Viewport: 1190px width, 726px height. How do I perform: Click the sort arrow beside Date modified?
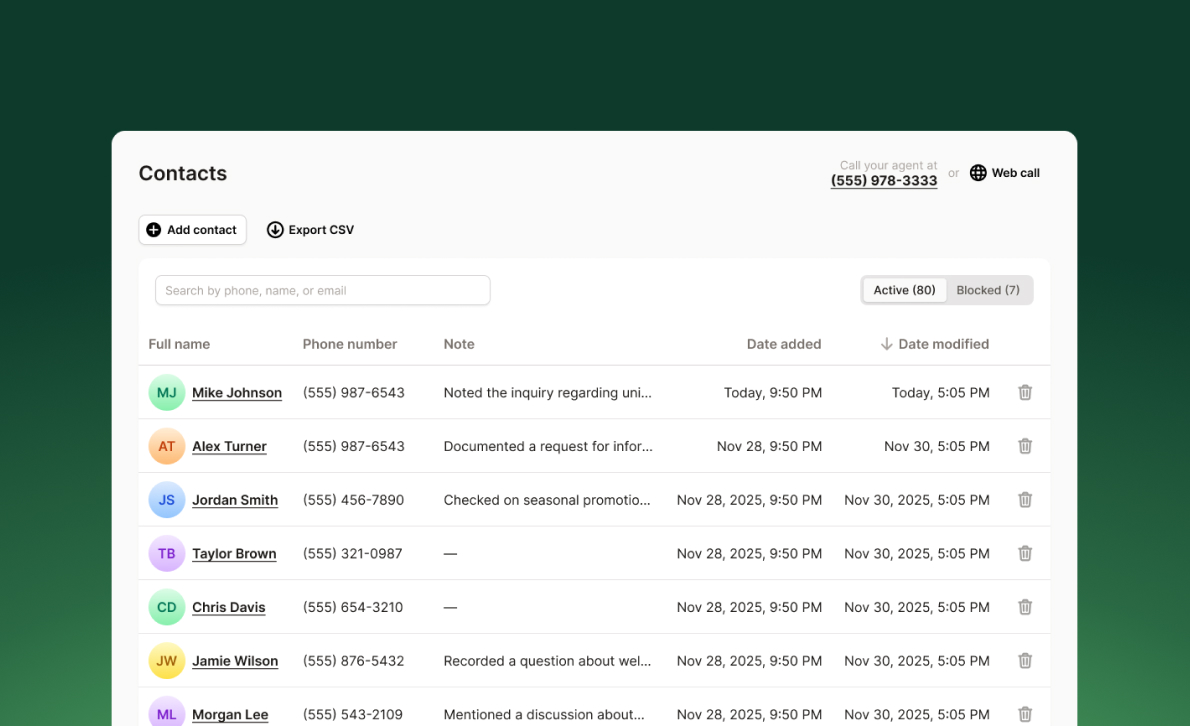887,343
